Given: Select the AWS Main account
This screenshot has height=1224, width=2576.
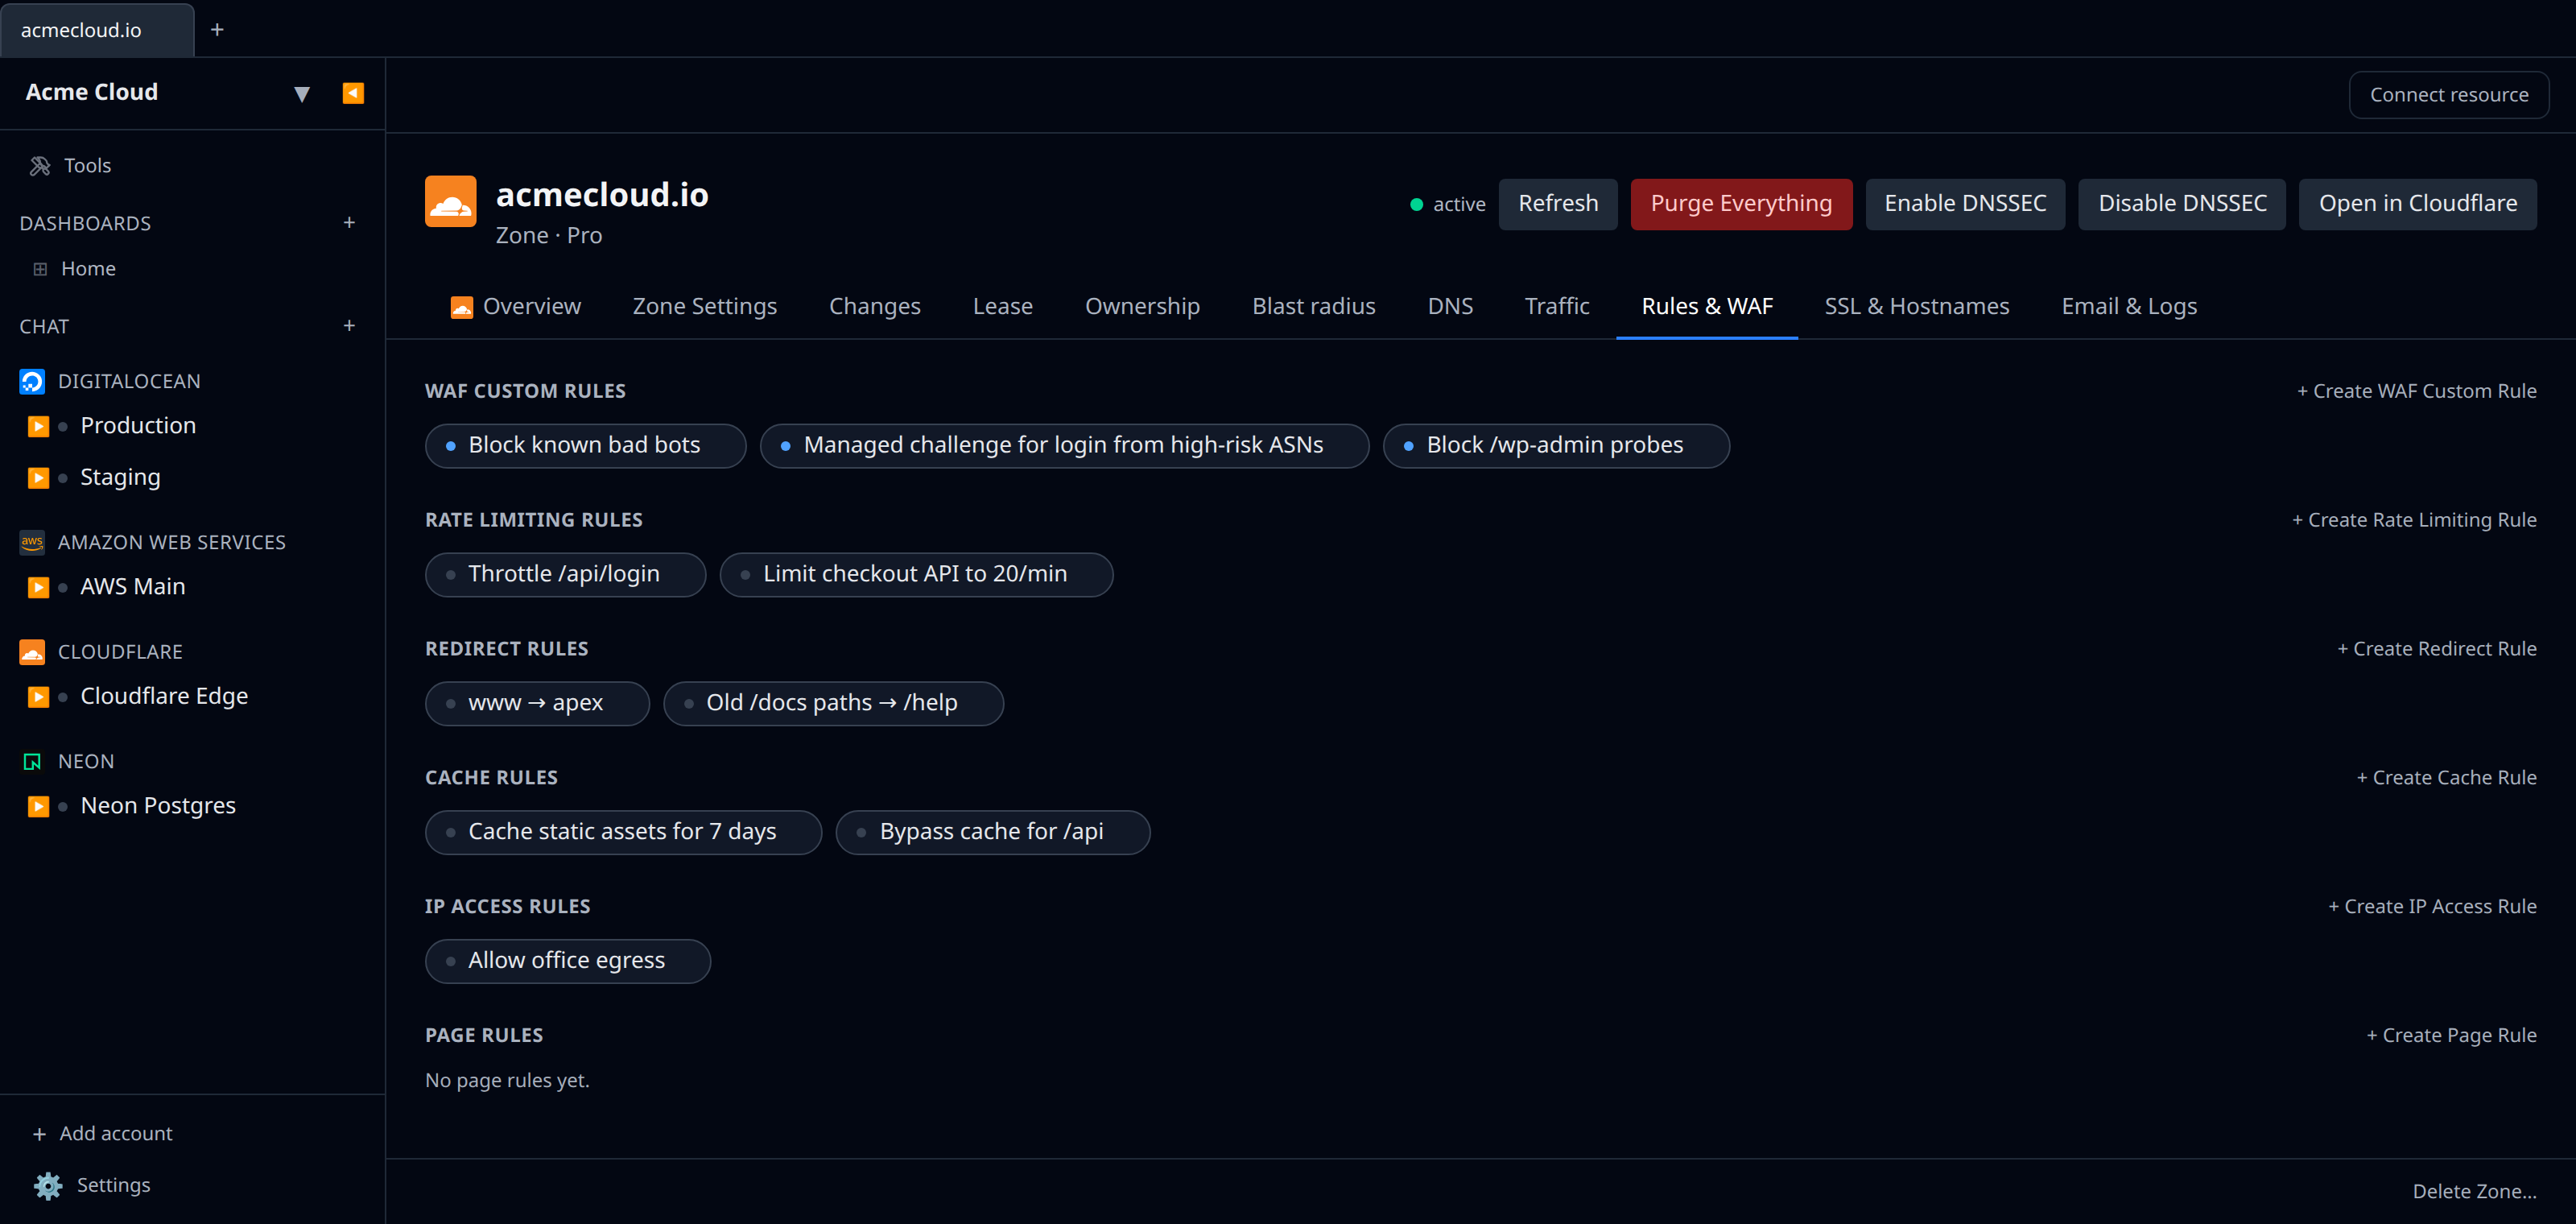Looking at the screenshot, I should tap(133, 586).
